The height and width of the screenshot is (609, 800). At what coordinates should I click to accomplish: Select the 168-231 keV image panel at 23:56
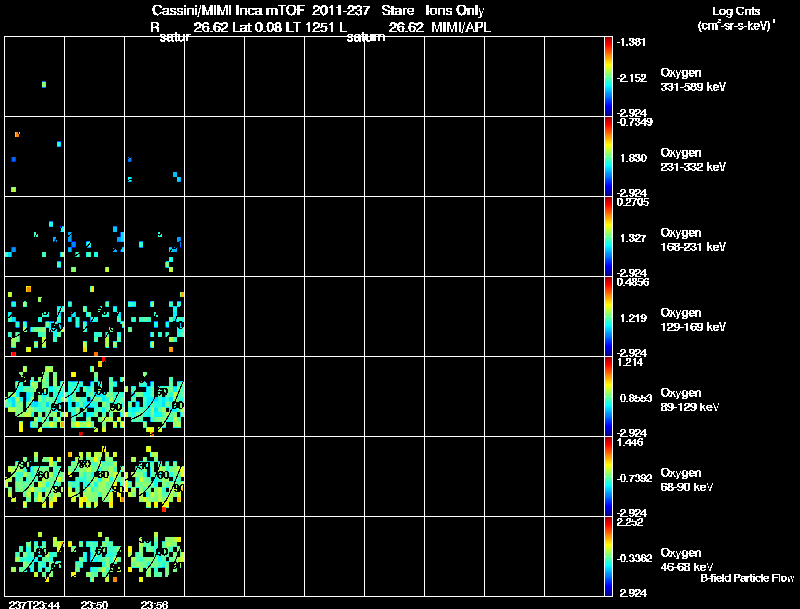(155, 237)
